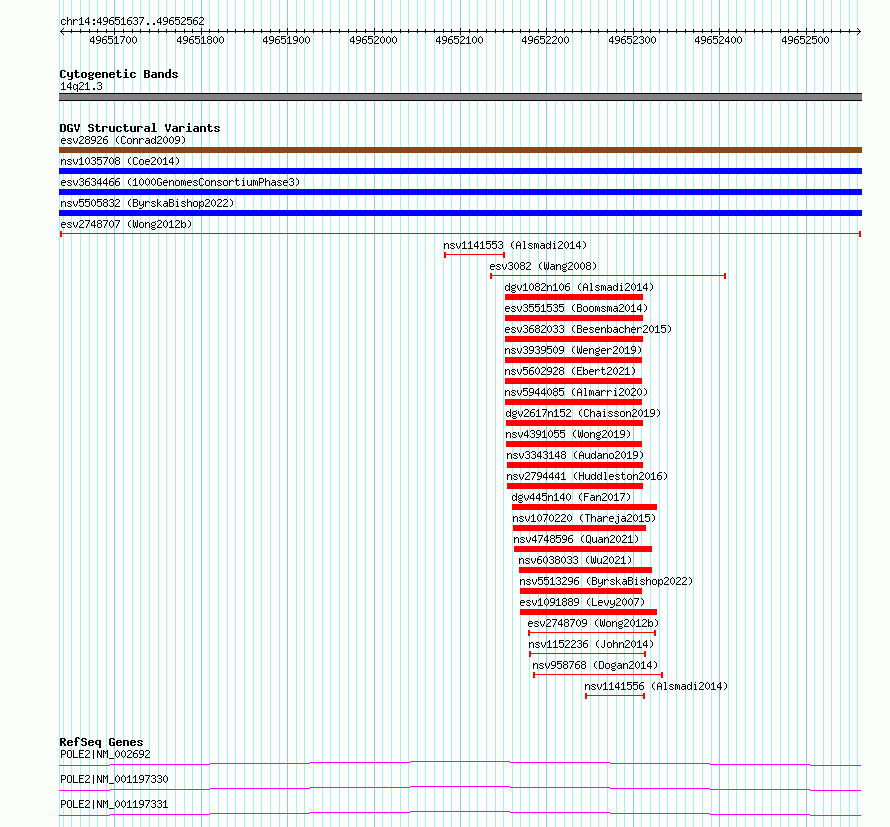Click ruler position 49652300

click(x=632, y=40)
